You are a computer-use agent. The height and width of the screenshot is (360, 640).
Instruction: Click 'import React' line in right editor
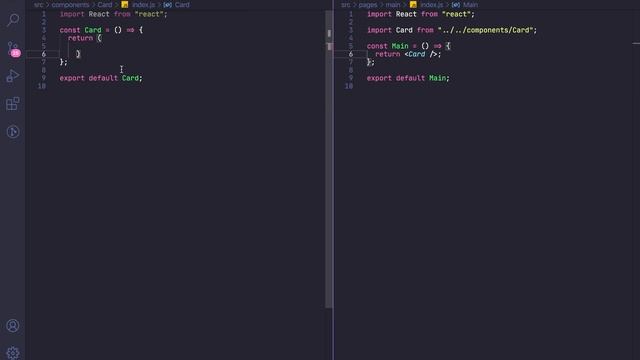click(x=421, y=14)
